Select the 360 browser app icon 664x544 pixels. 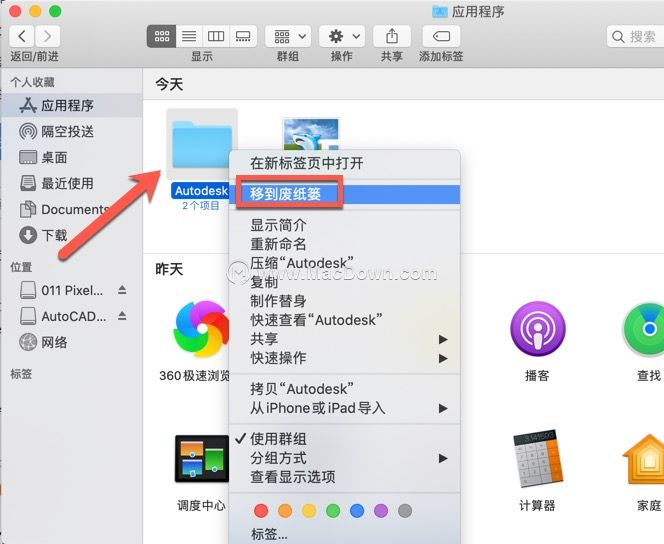pyautogui.click(x=202, y=329)
